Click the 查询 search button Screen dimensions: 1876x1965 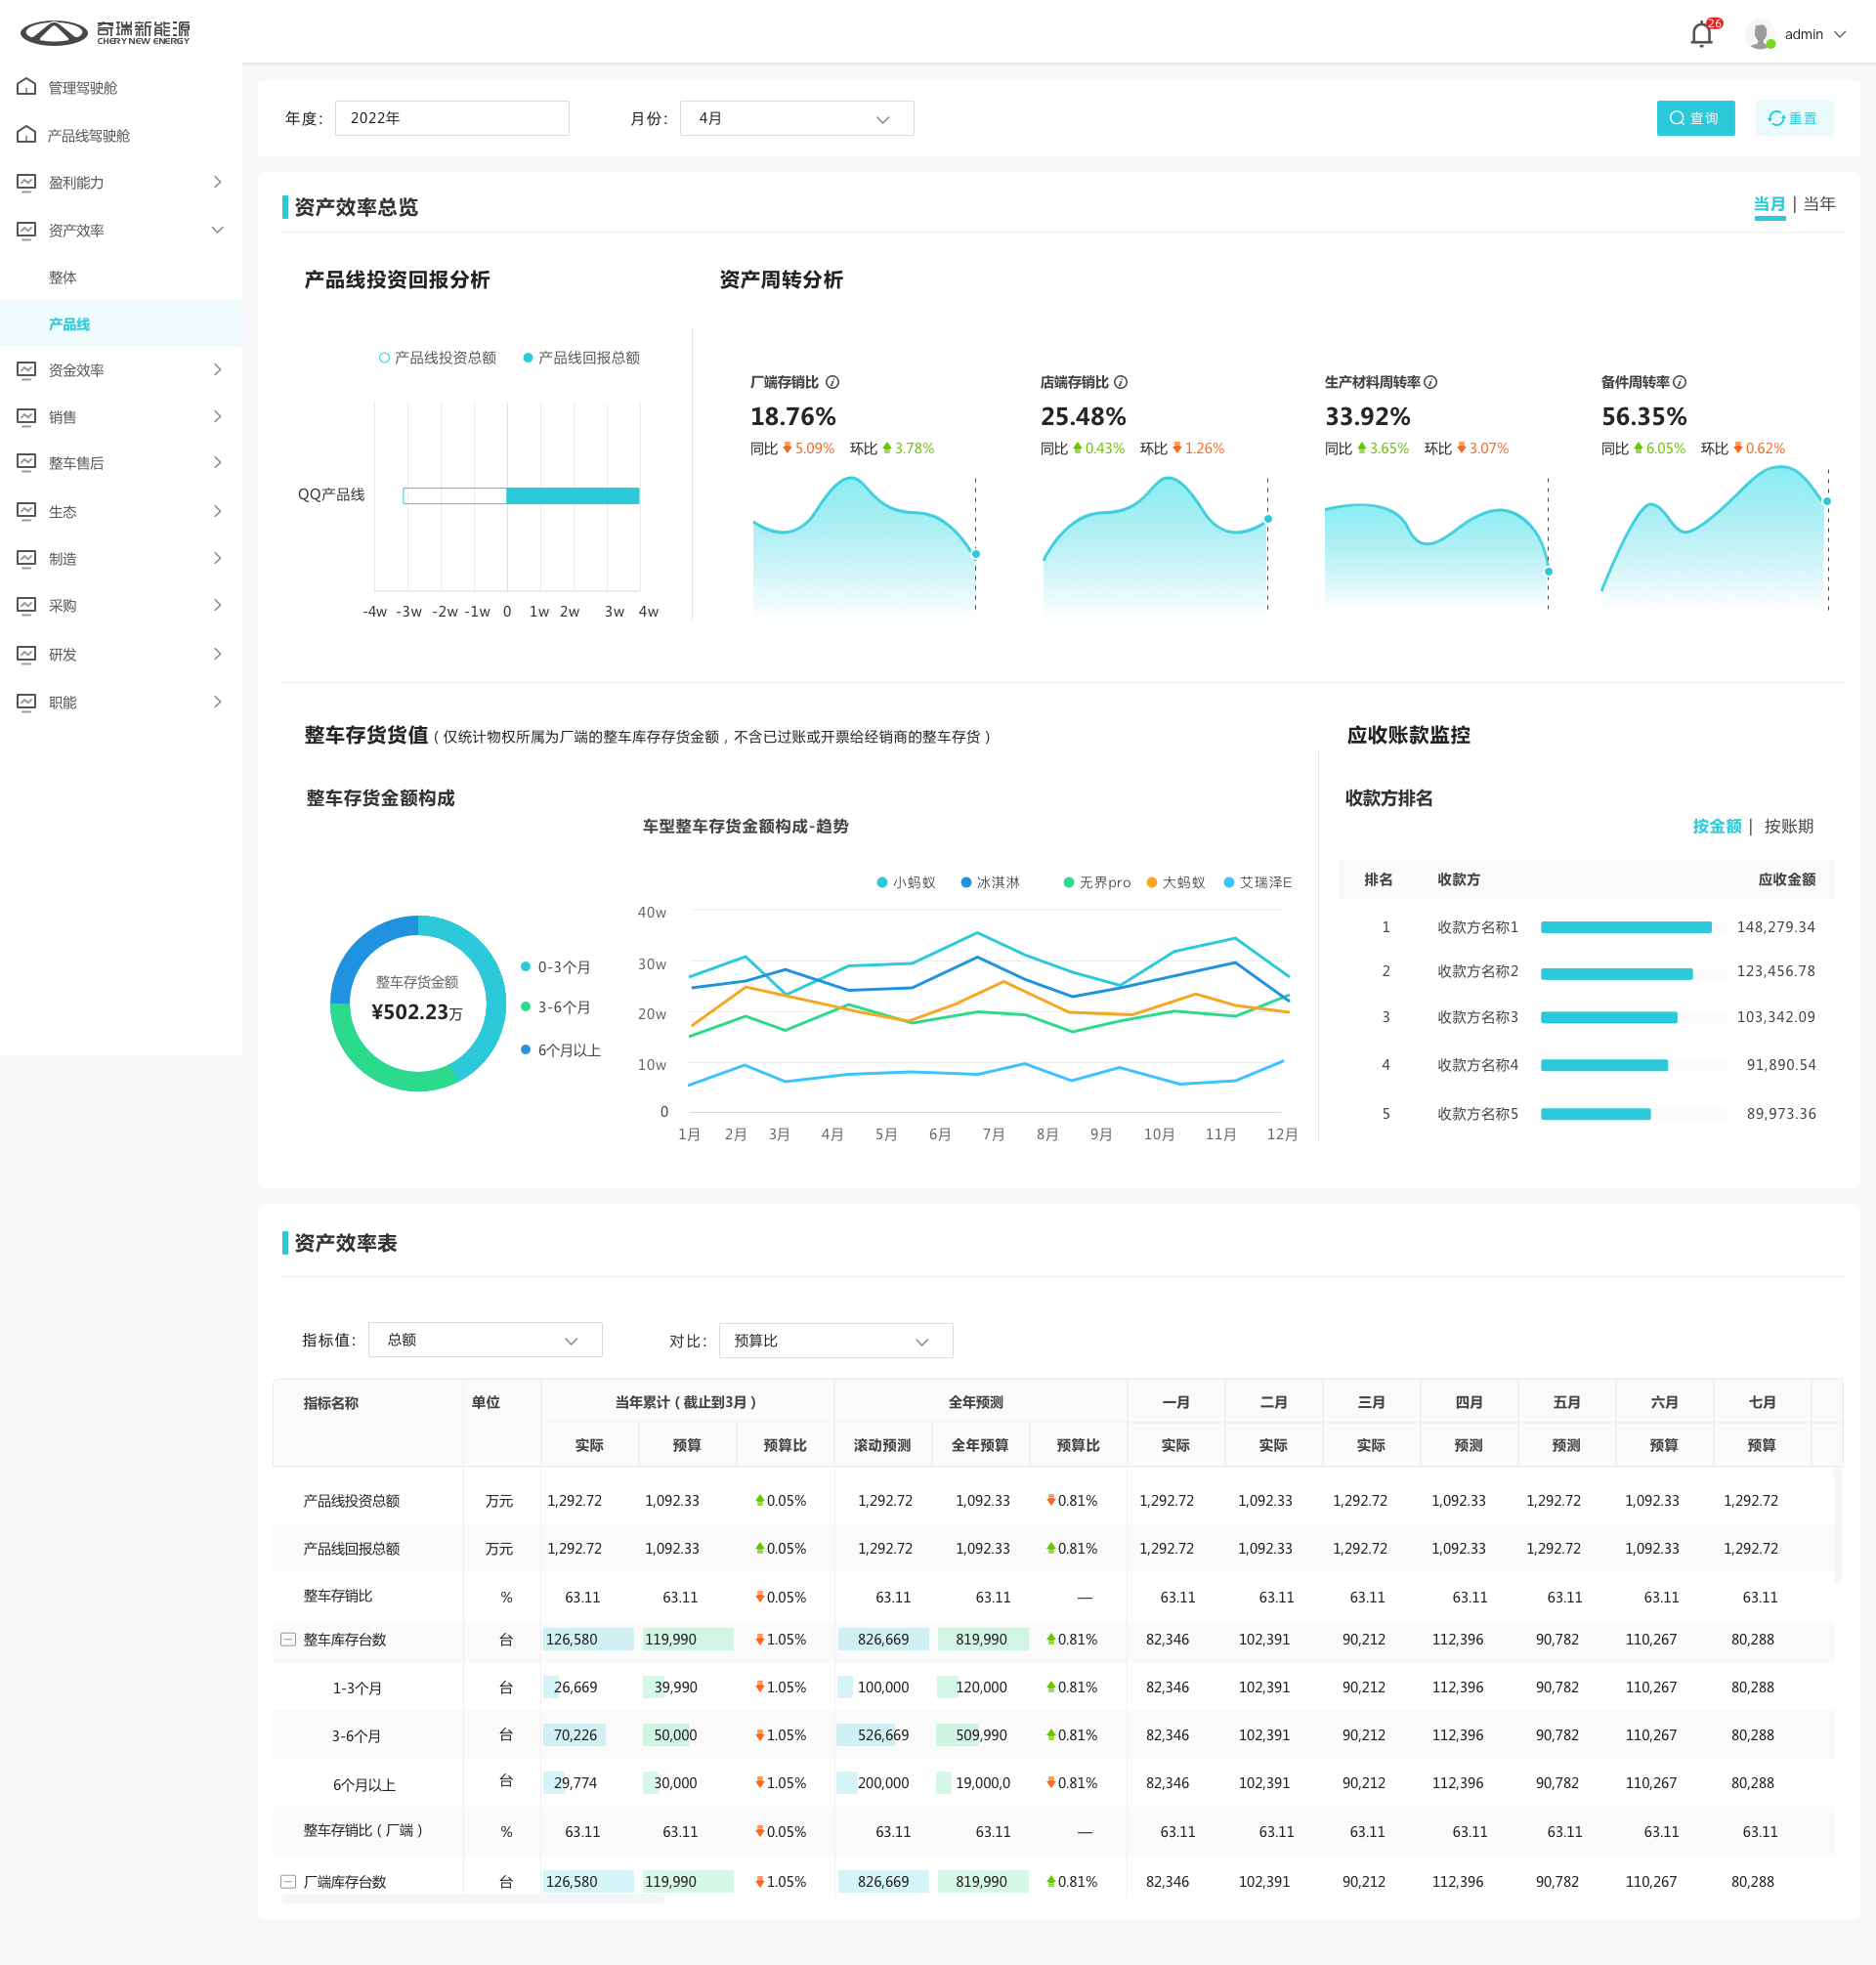[1695, 118]
